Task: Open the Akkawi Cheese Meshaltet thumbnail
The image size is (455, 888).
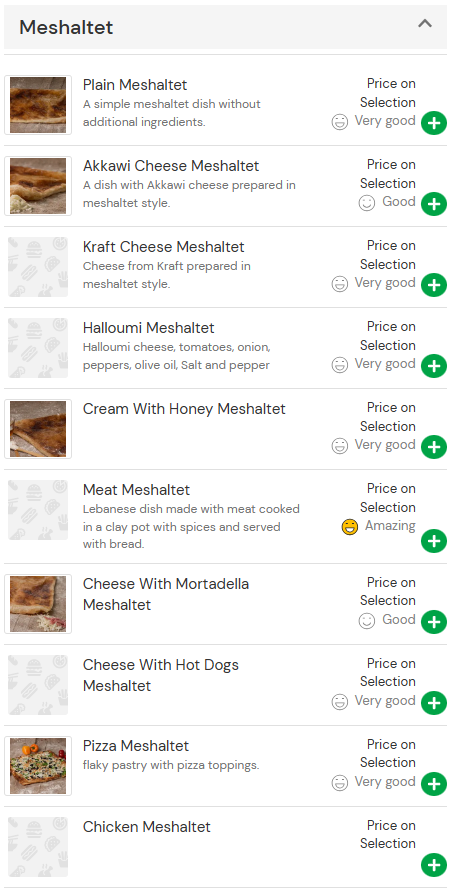Action: pyautogui.click(x=38, y=186)
